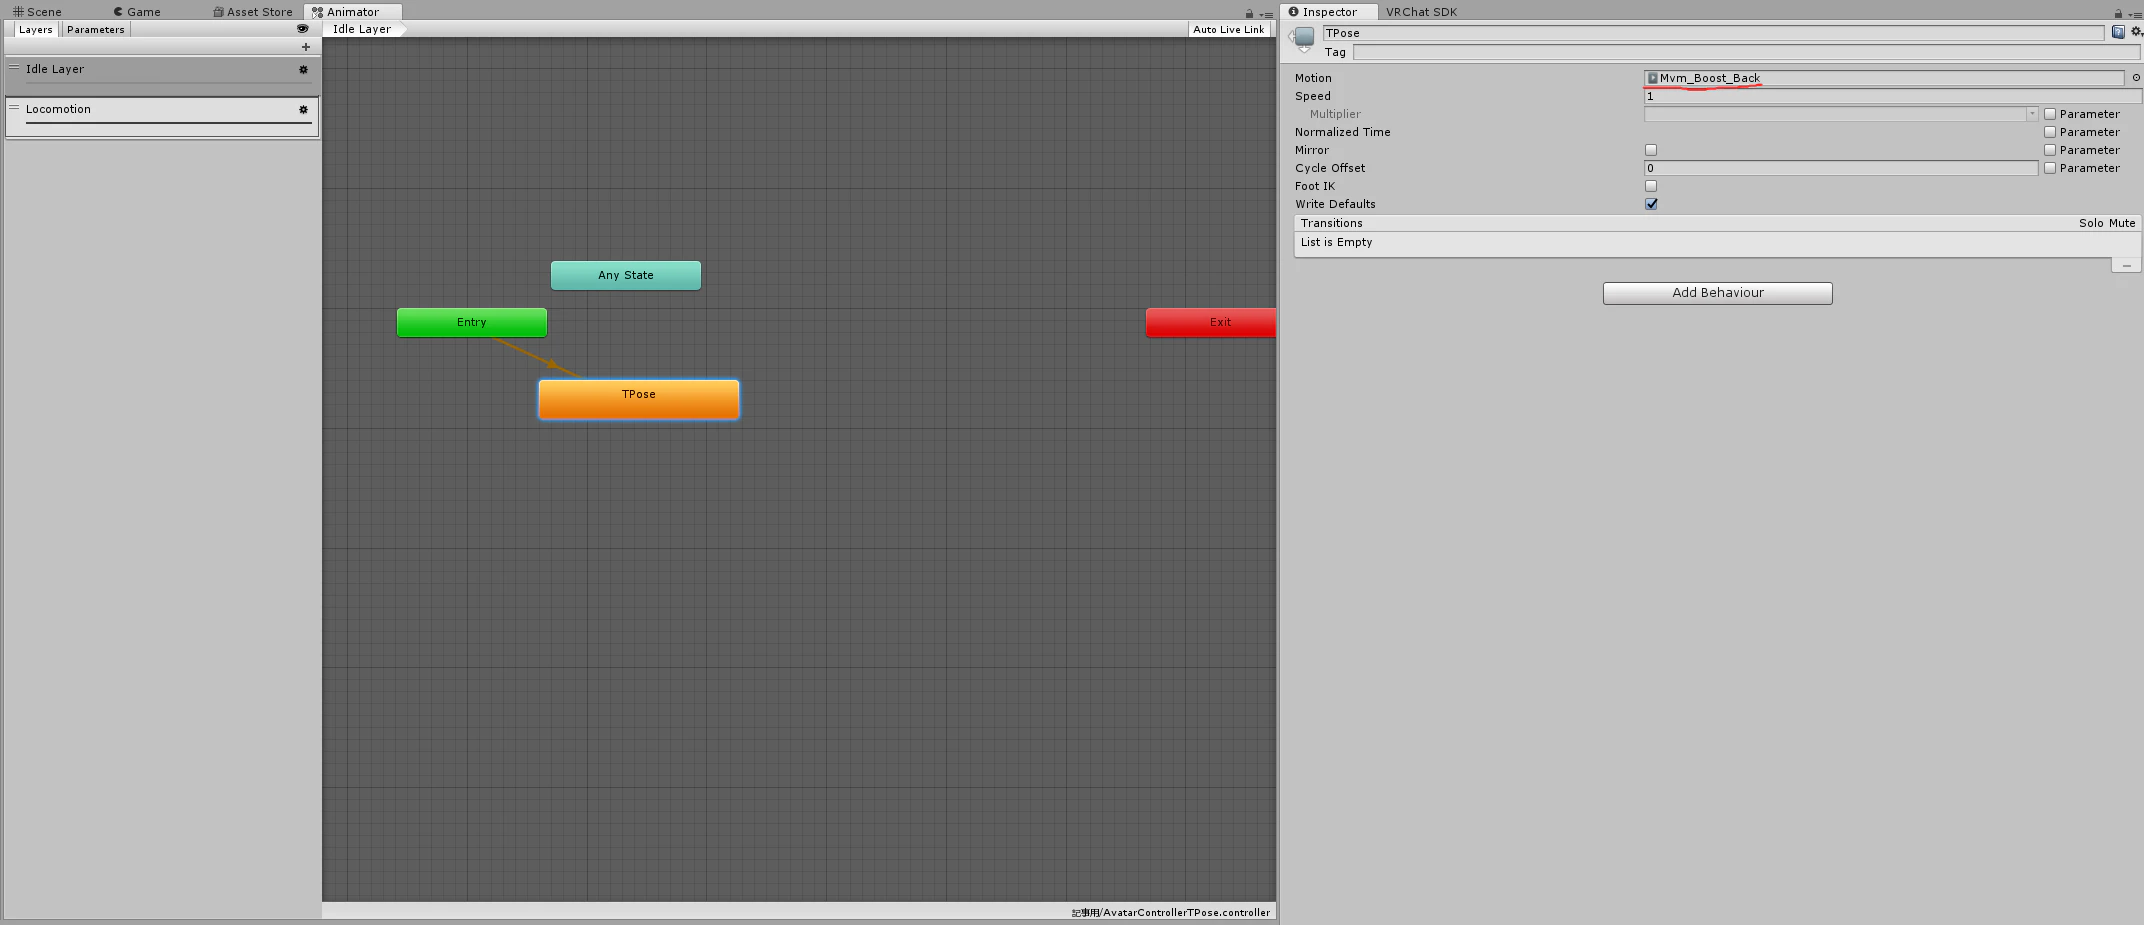Viewport: 2144px width, 925px height.
Task: Open the Inspector panel options menu
Action: [2136, 14]
